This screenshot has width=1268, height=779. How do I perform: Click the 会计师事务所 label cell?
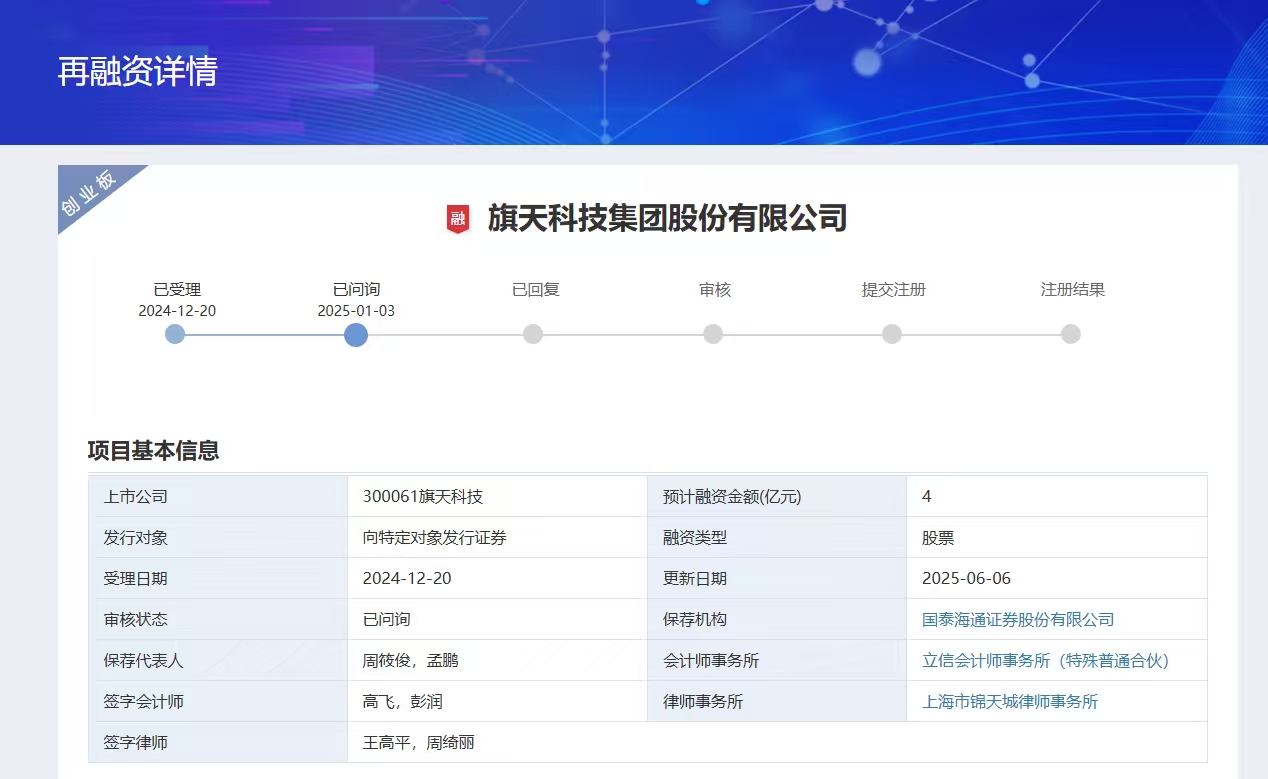pos(777,660)
